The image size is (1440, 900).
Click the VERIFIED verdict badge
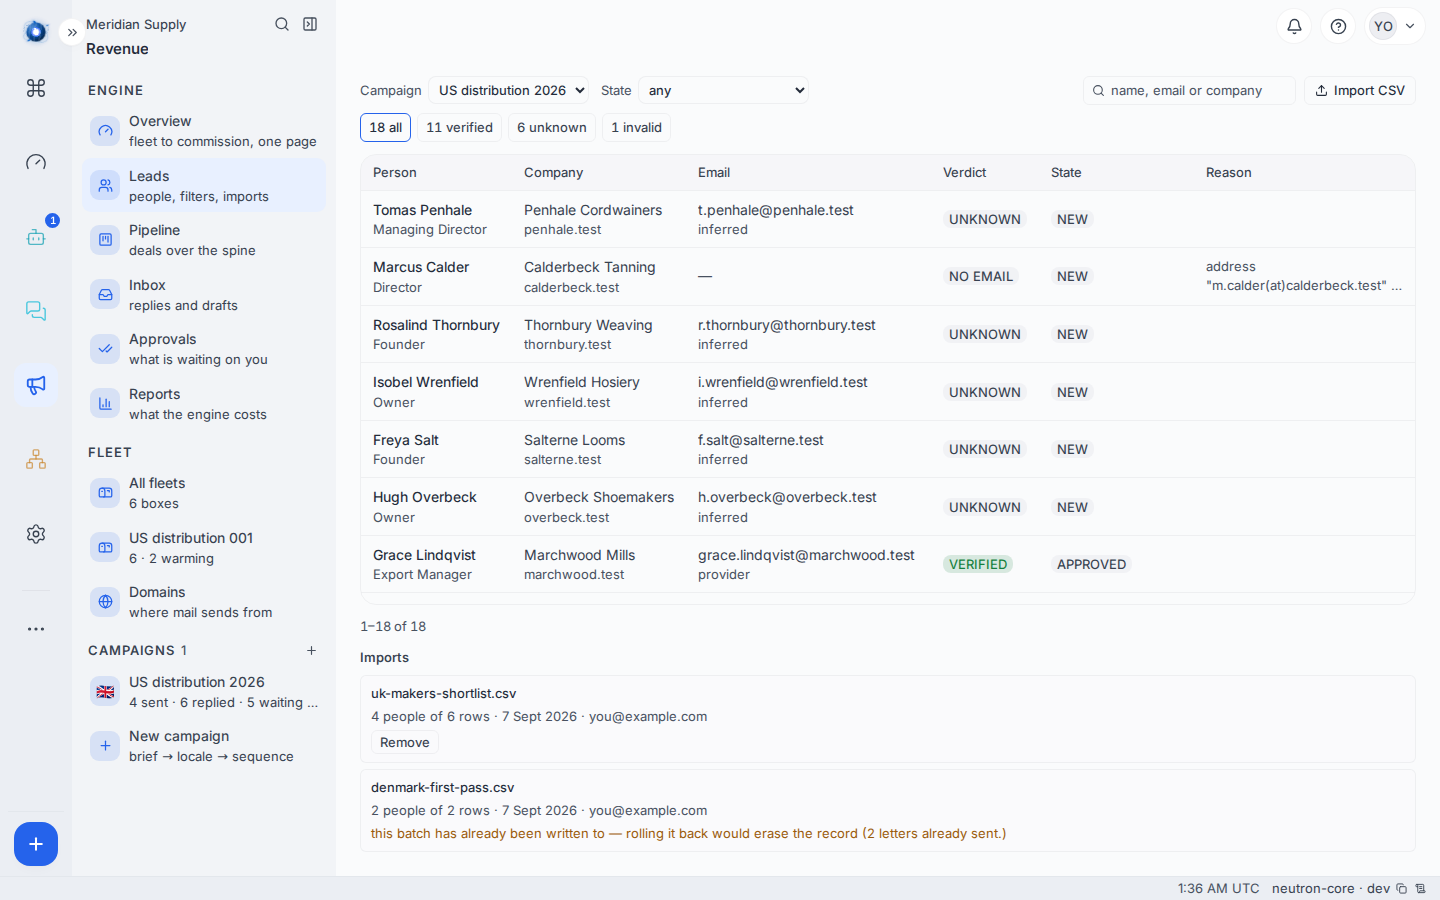[978, 564]
